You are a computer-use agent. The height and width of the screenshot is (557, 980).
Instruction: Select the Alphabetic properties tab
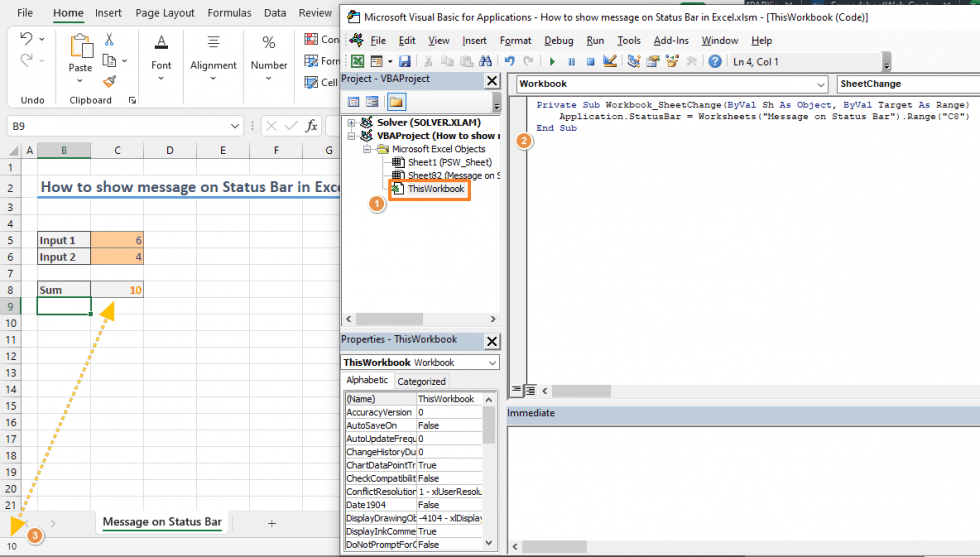[367, 380]
